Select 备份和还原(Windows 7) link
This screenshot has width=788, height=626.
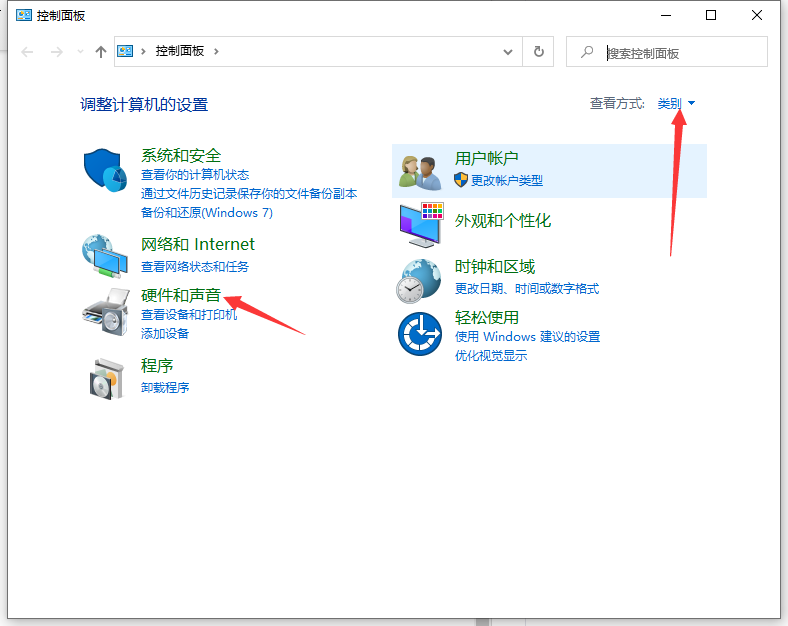(x=207, y=213)
